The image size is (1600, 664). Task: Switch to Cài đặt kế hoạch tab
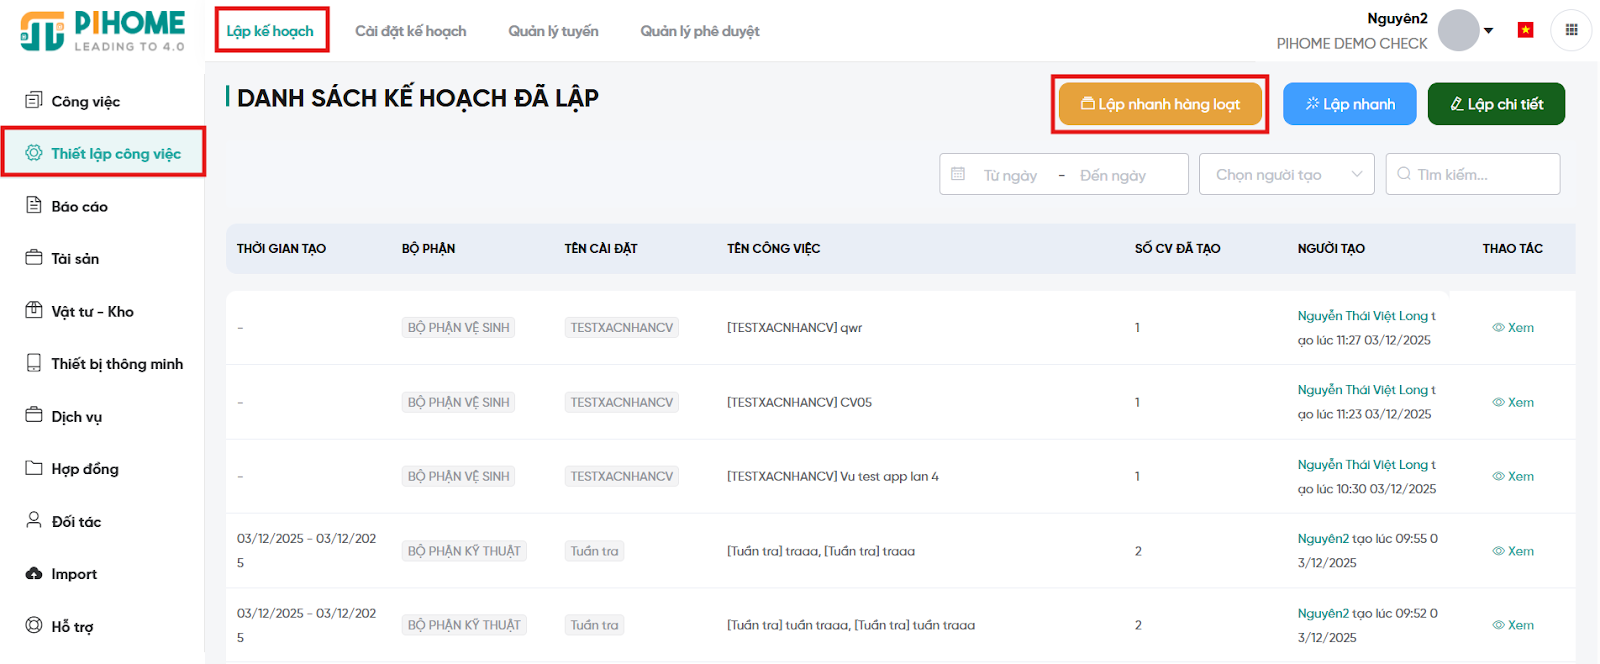click(410, 31)
